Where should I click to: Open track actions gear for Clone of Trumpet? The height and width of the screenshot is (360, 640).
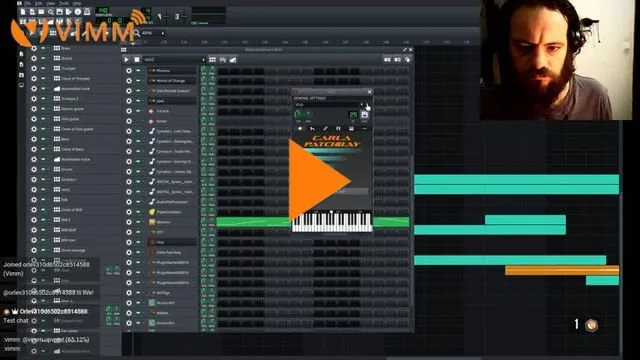click(34, 78)
